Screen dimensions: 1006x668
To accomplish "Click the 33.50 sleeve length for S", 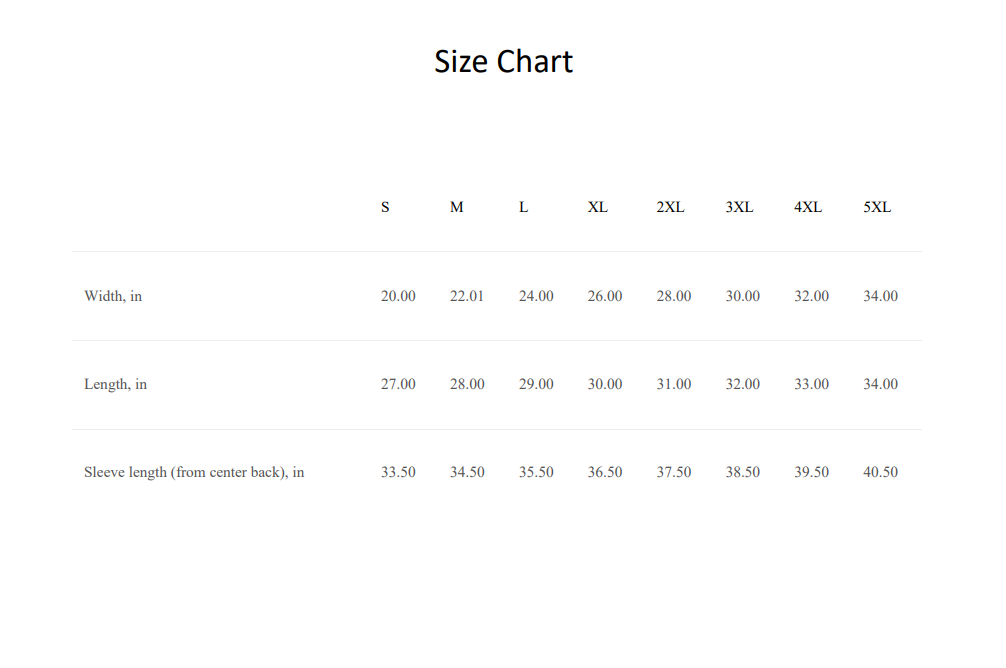I will coord(398,472).
